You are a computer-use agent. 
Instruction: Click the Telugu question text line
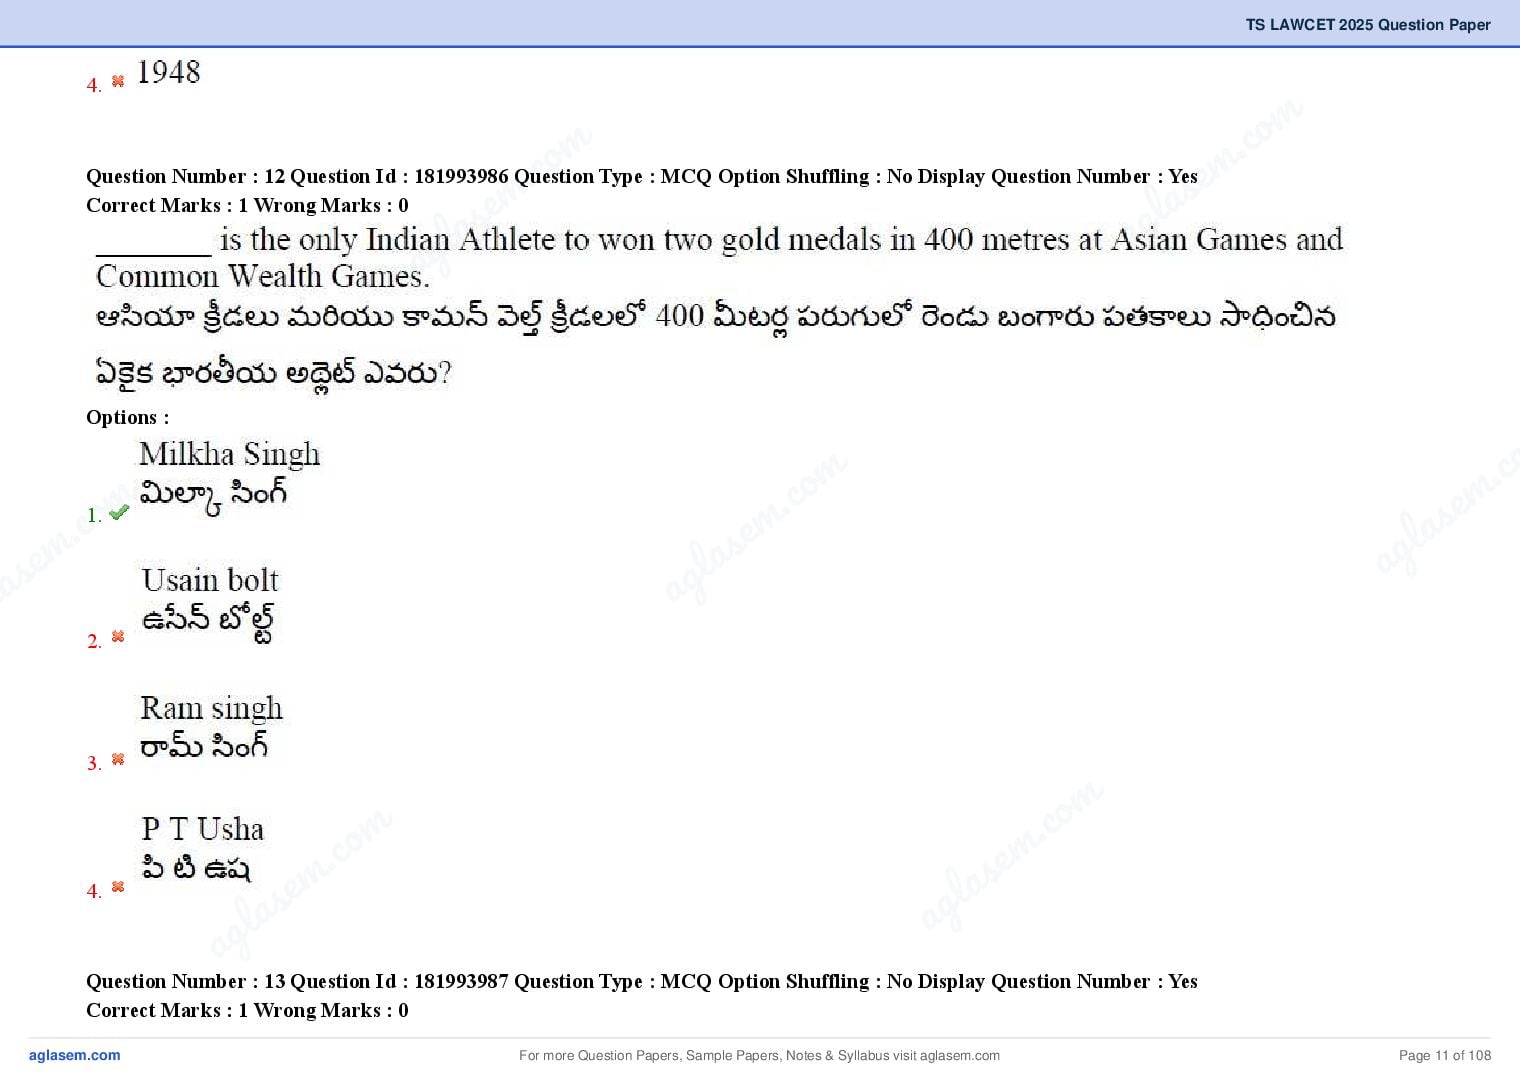click(x=715, y=344)
